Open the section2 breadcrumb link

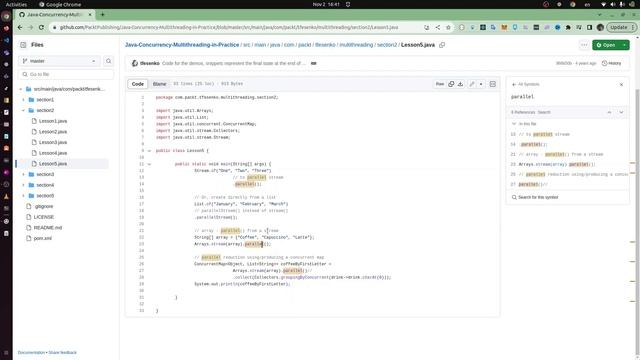387,45
